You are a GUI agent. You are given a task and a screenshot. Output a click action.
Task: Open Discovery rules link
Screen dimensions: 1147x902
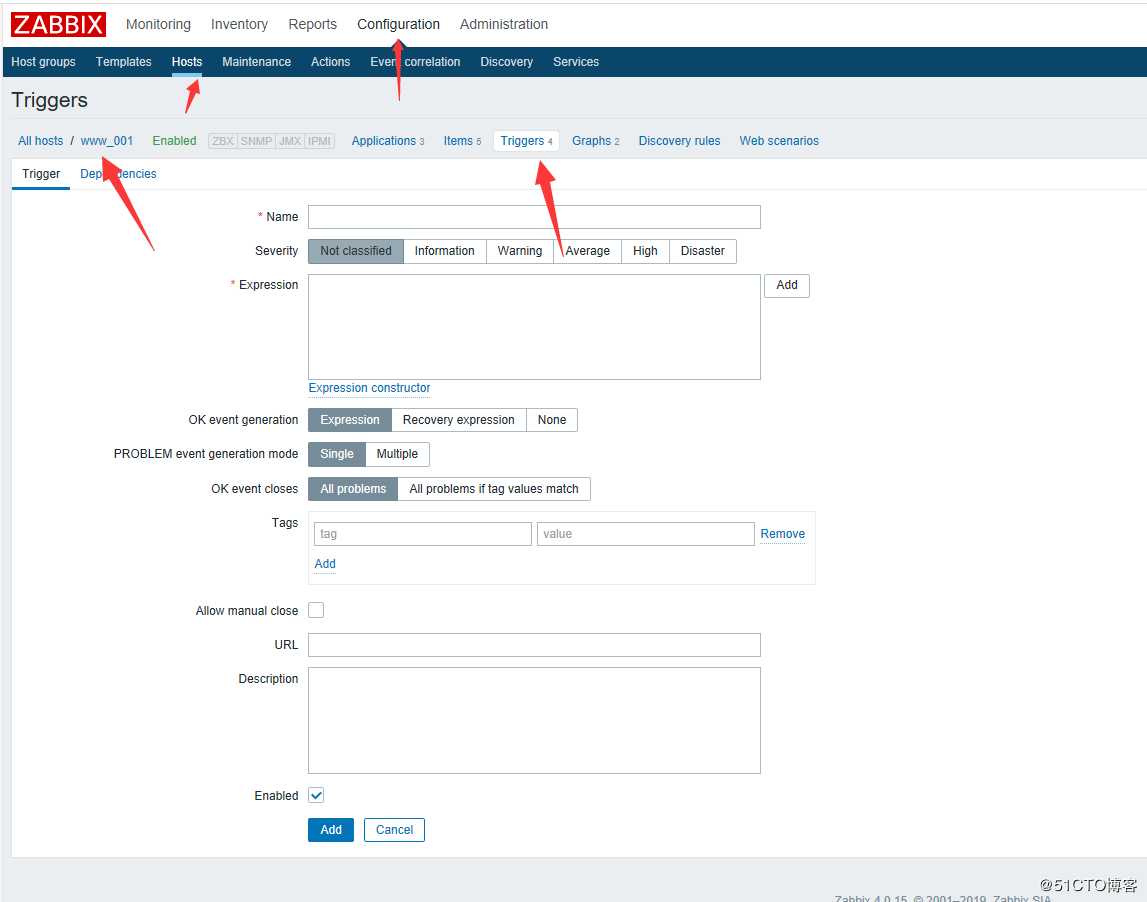pyautogui.click(x=679, y=140)
